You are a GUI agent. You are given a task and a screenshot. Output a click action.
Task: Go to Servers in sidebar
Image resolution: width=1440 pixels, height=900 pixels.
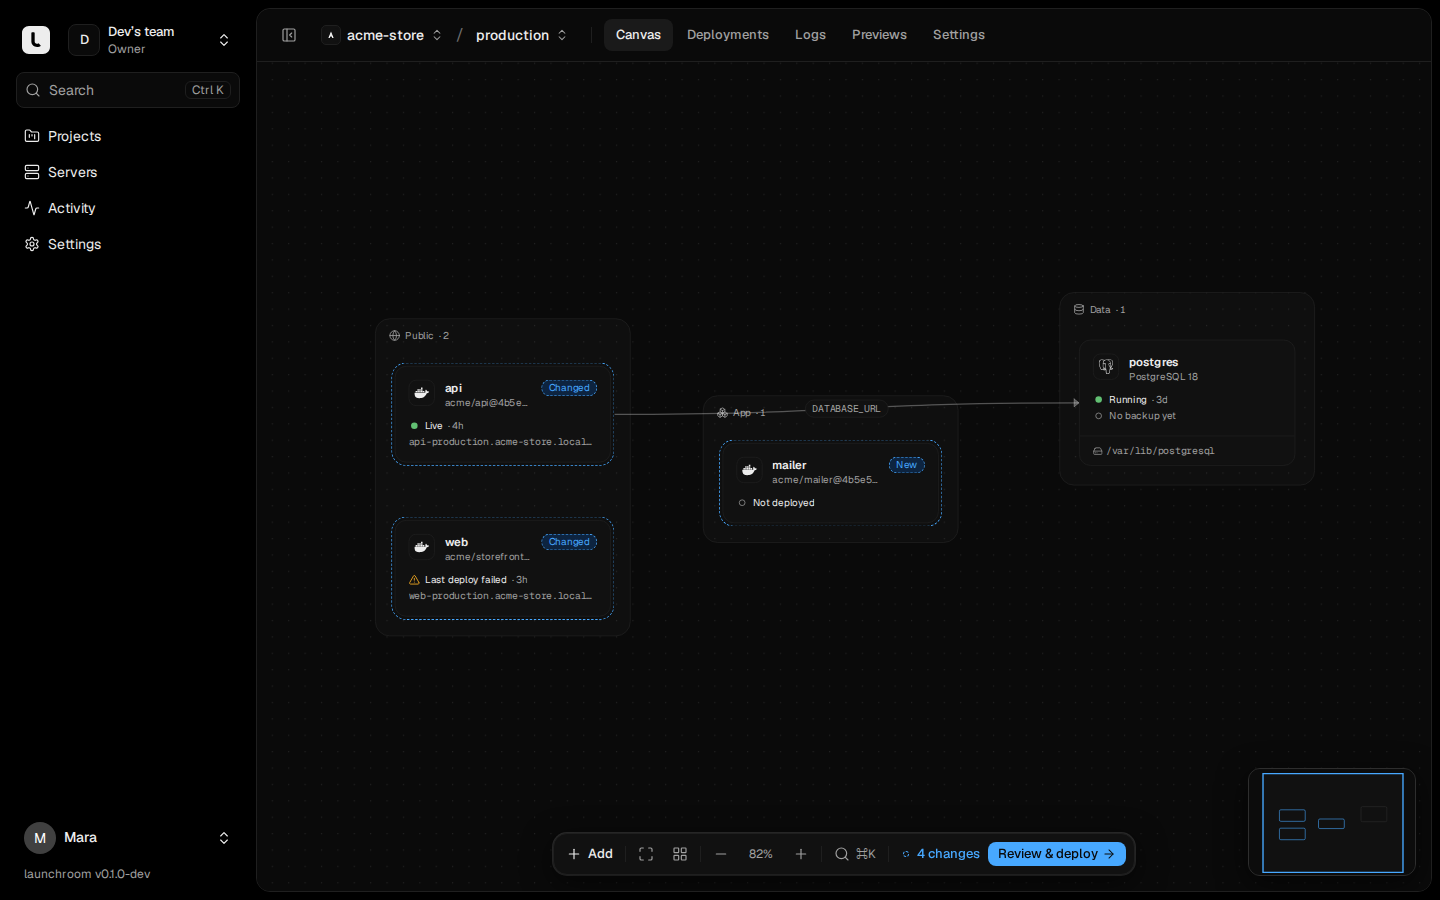(x=128, y=172)
